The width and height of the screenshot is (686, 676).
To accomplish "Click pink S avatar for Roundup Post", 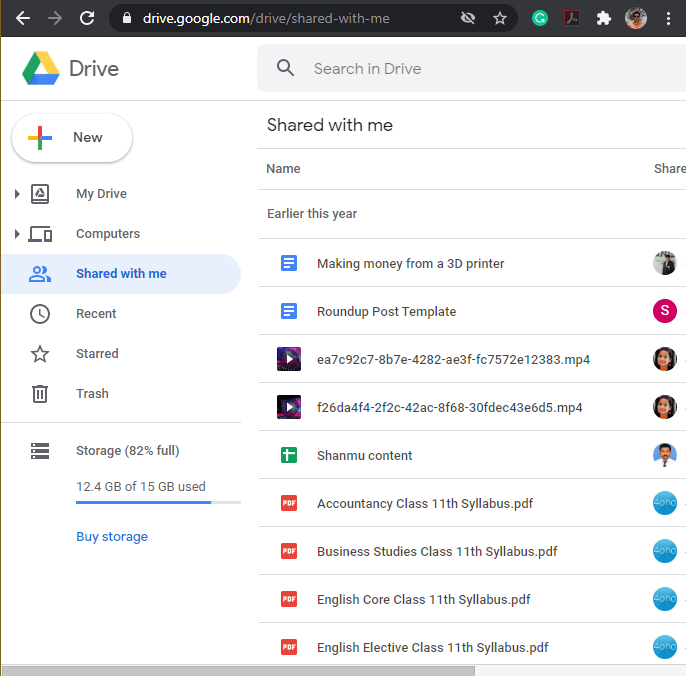I will 665,311.
